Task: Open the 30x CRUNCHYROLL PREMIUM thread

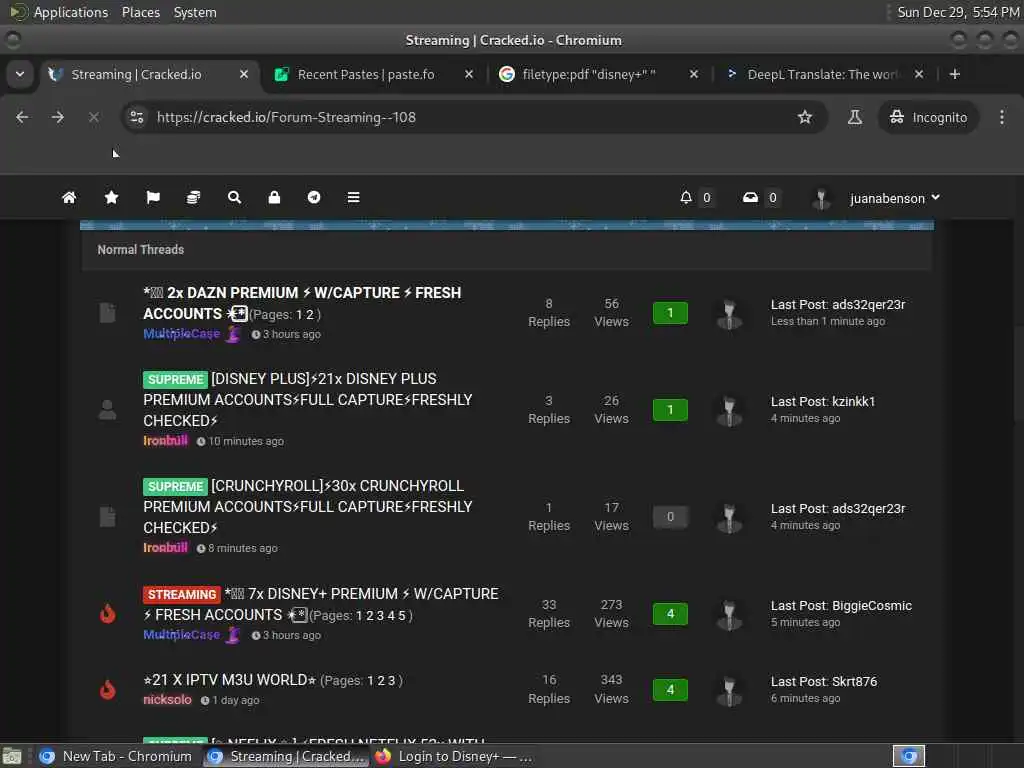Action: pos(308,507)
